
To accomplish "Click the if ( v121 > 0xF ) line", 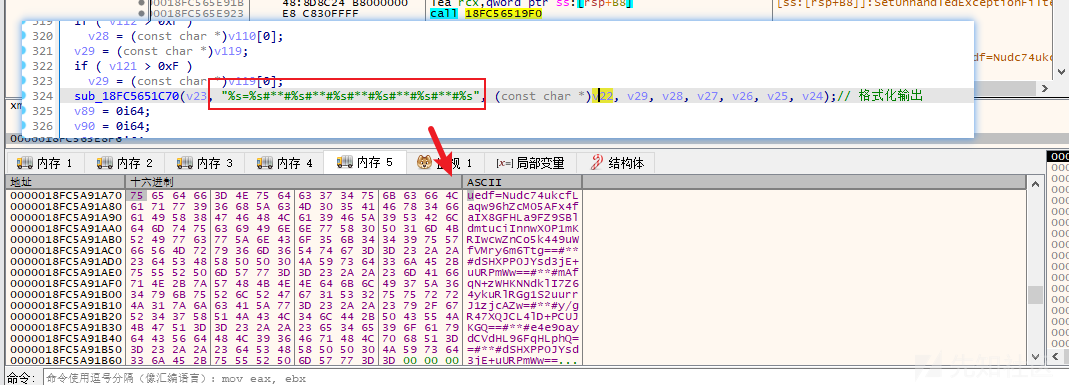I will pos(133,66).
